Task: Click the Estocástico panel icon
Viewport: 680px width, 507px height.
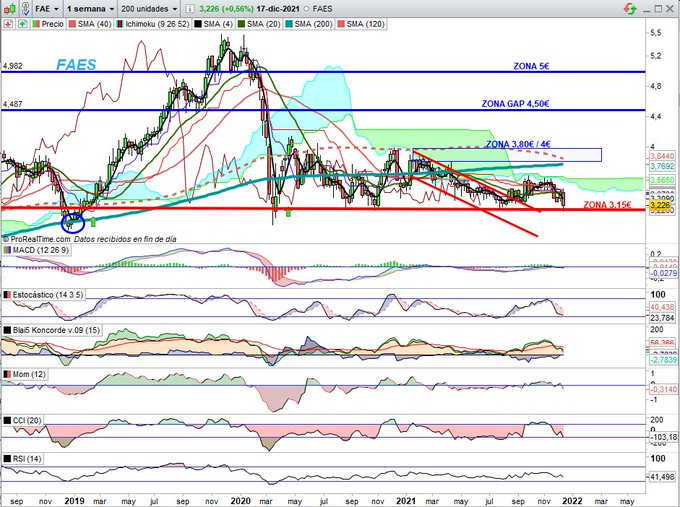Action: click(7, 295)
